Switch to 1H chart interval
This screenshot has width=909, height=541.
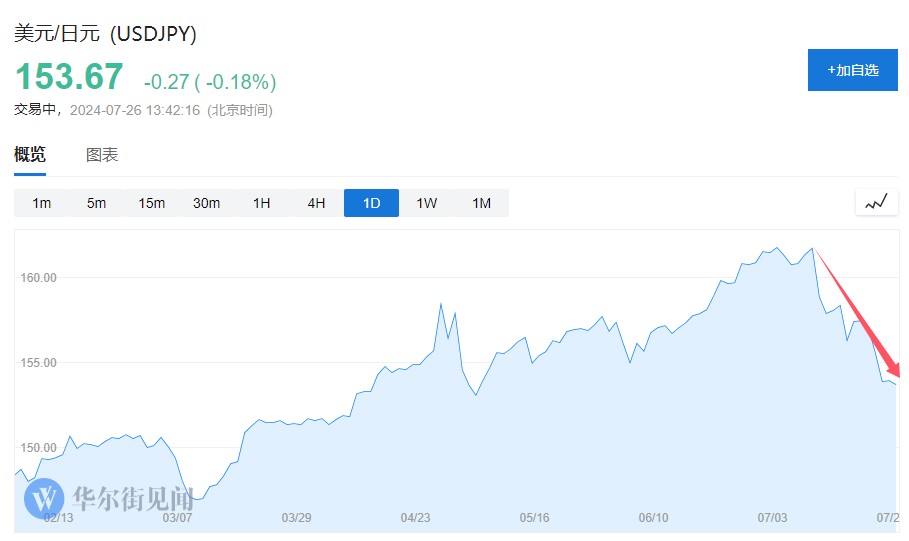tap(261, 203)
